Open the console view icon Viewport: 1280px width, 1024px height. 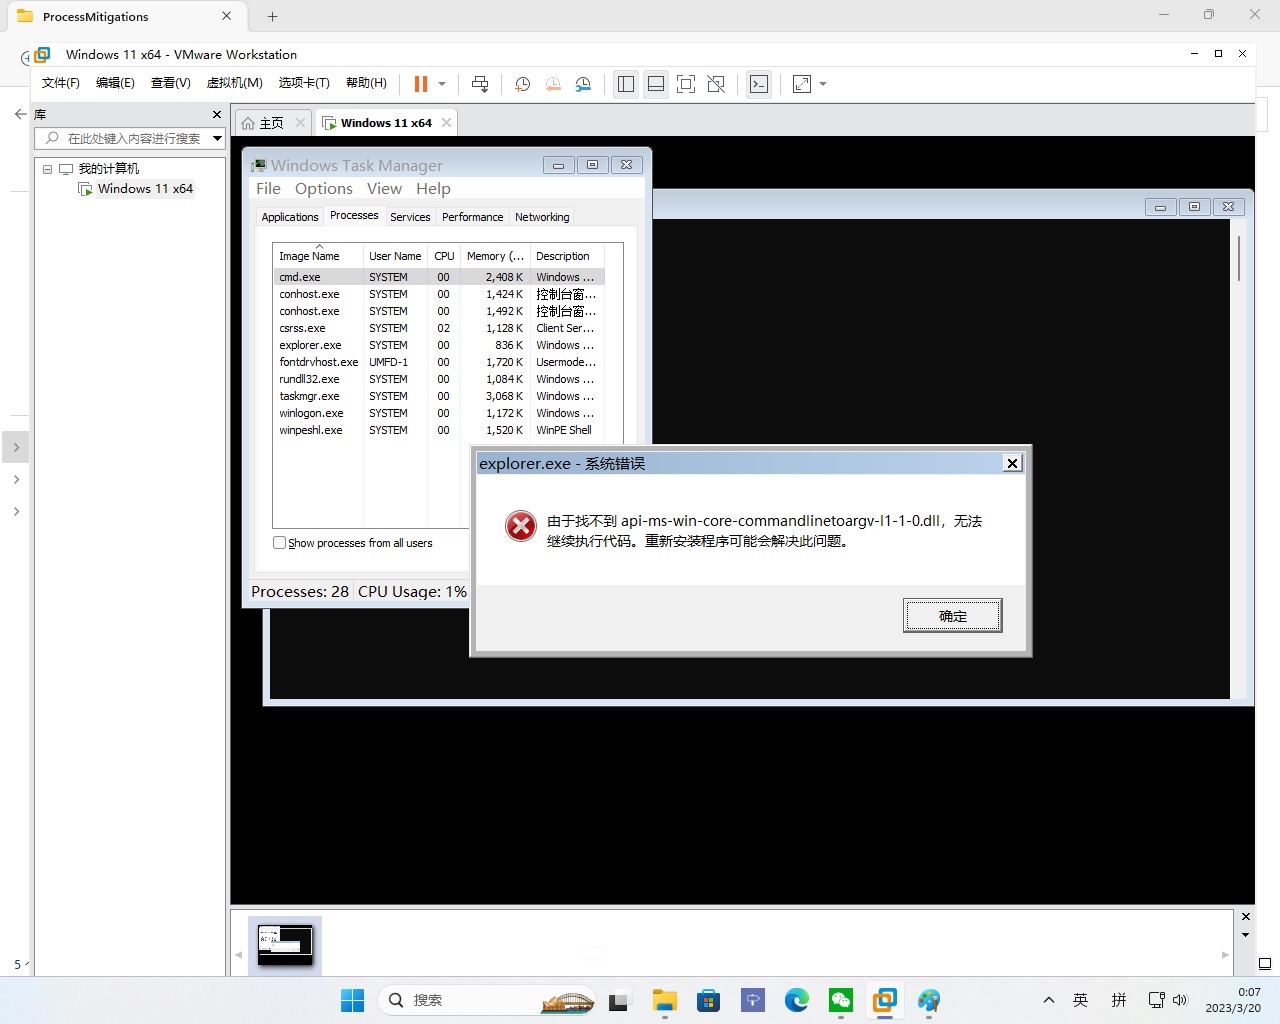tap(759, 84)
